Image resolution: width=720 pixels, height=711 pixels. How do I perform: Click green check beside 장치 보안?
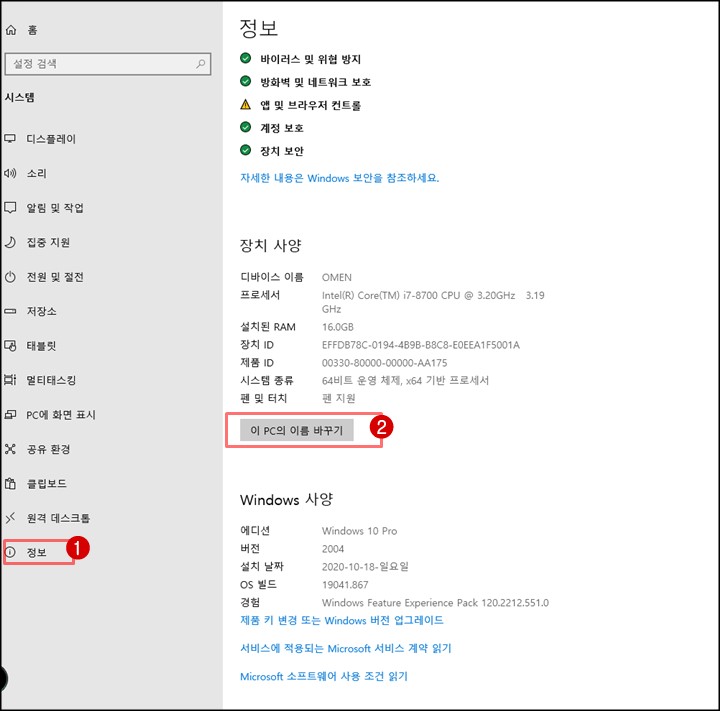[246, 150]
